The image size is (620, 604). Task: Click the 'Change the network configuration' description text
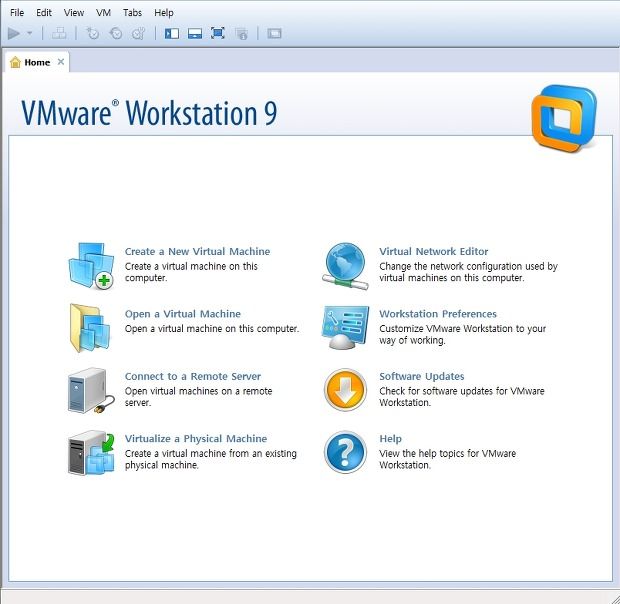pyautogui.click(x=469, y=272)
